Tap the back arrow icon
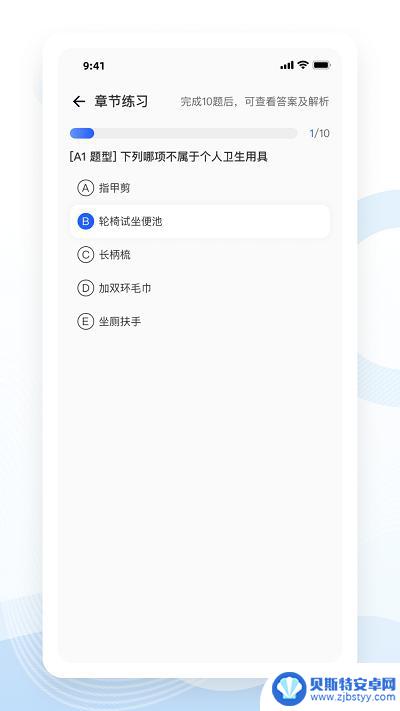Viewport: 400px width, 711px height. coord(79,102)
